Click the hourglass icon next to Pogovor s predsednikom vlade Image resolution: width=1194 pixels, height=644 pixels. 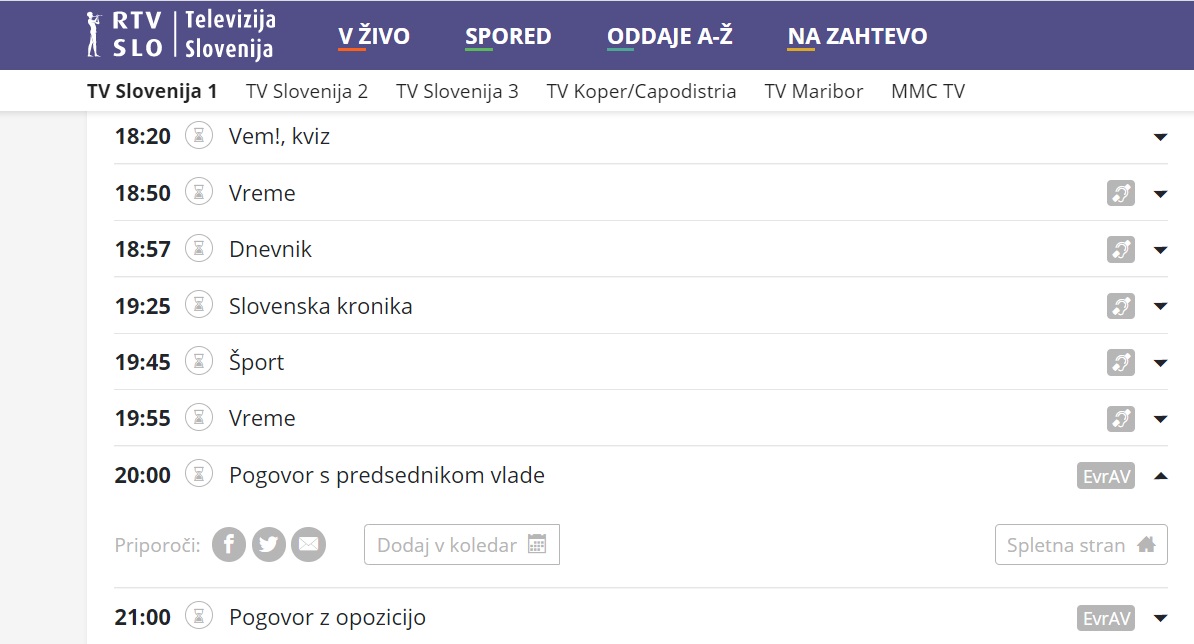click(x=201, y=475)
